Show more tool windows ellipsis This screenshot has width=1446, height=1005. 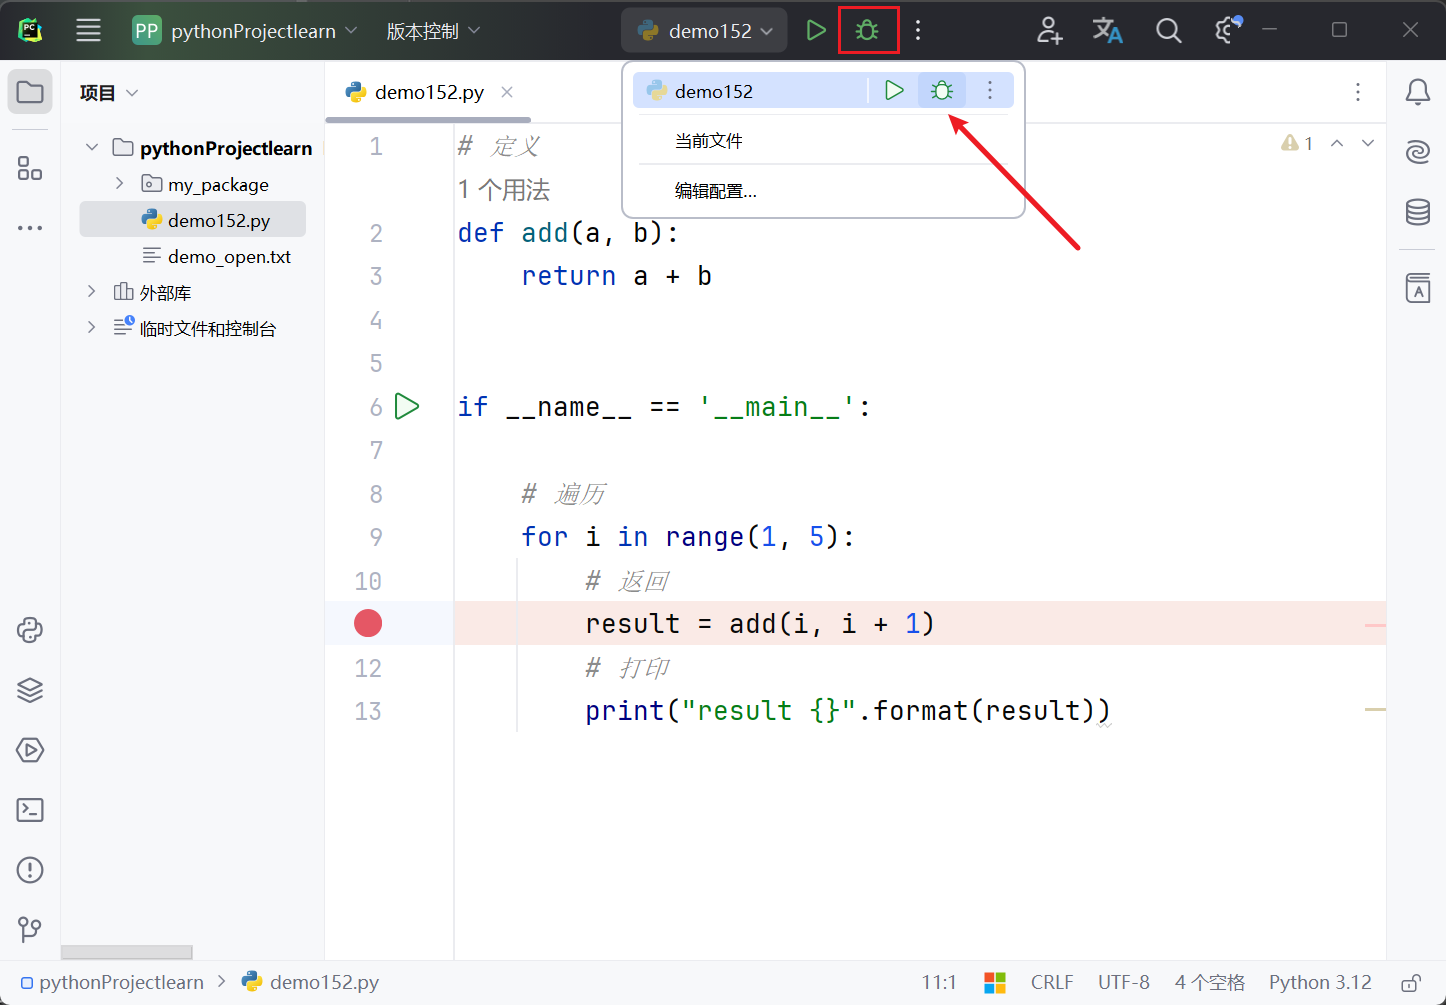(x=30, y=228)
